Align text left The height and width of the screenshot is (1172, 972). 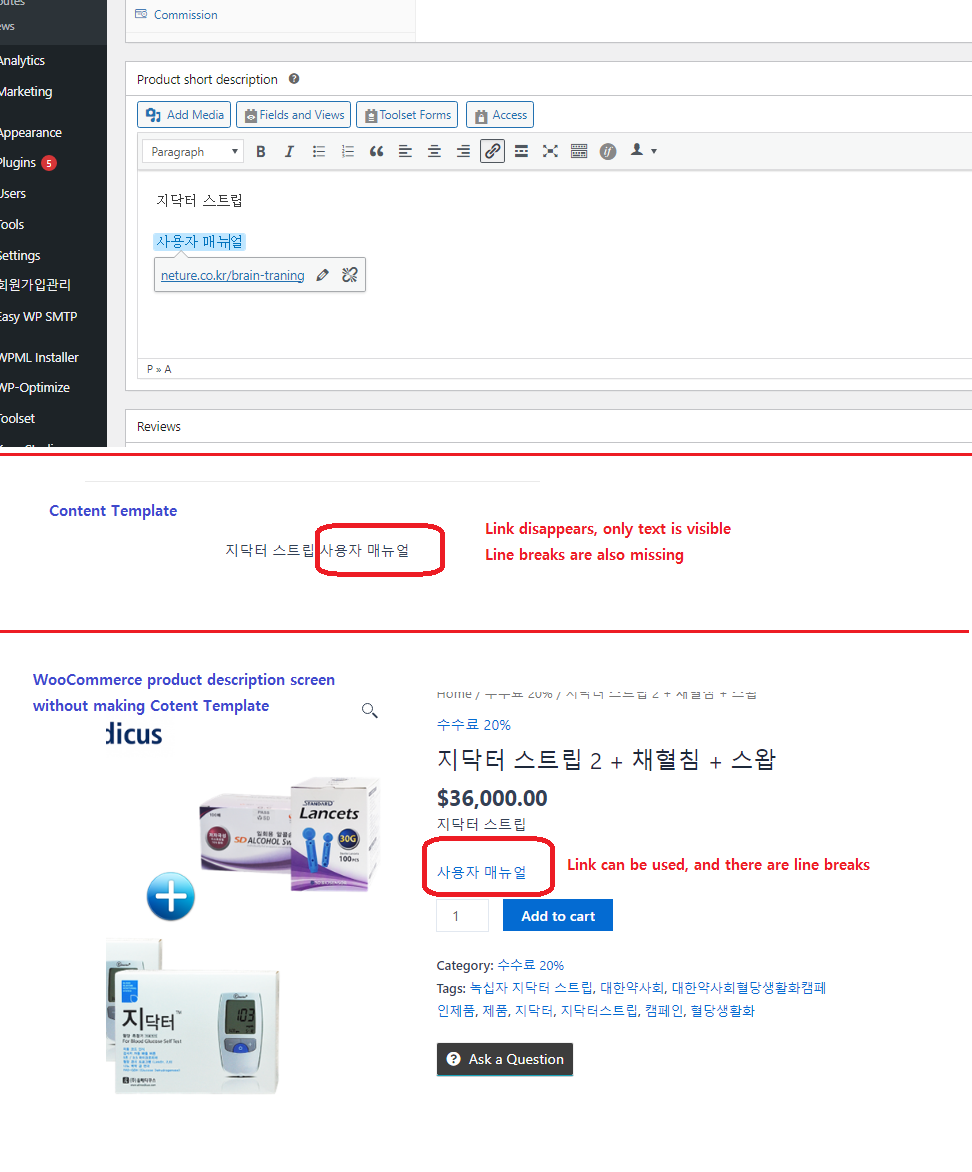tap(405, 152)
